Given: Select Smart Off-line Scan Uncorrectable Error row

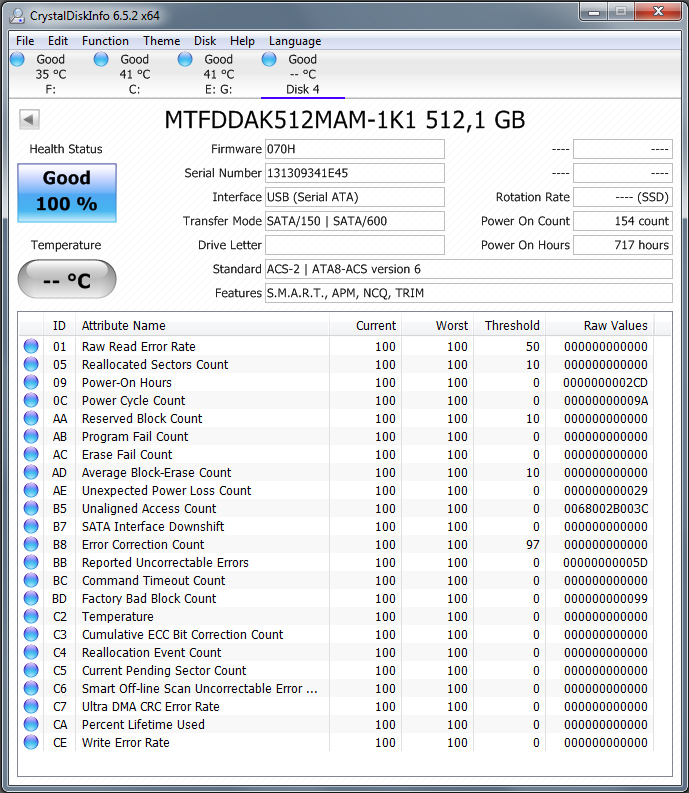Looking at the screenshot, I should point(336,688).
